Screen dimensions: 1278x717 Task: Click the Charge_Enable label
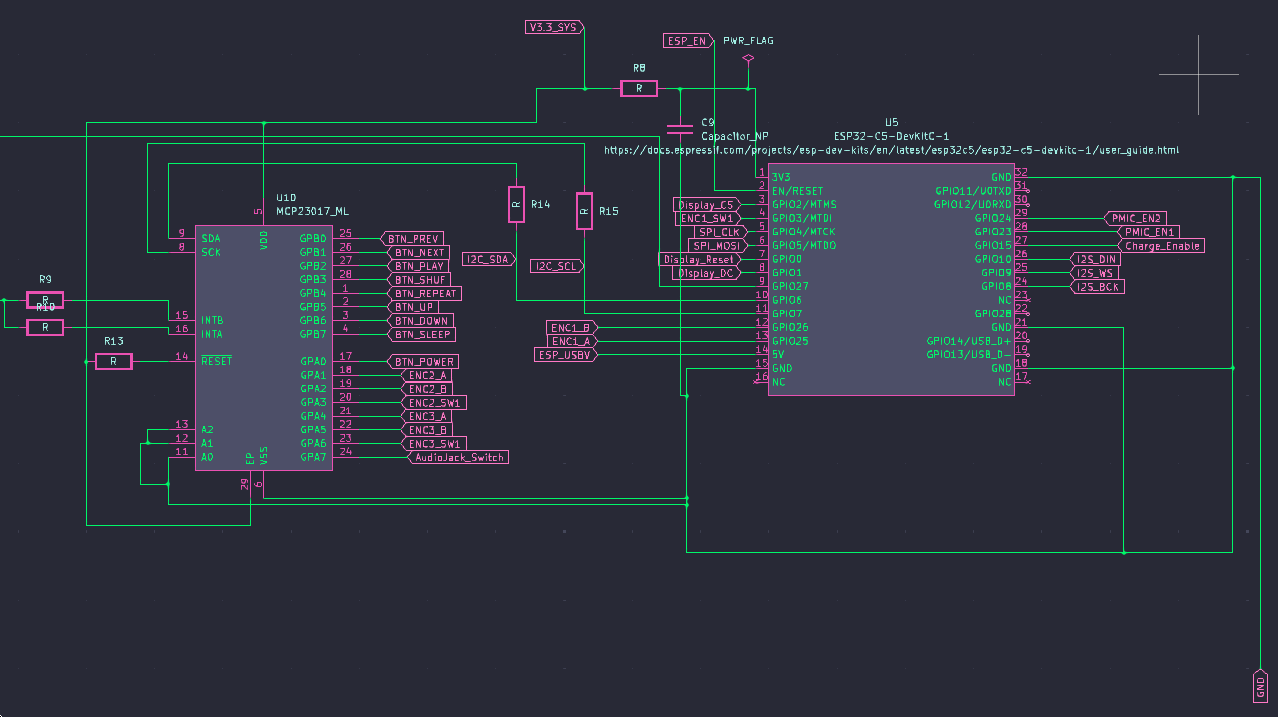(1161, 245)
